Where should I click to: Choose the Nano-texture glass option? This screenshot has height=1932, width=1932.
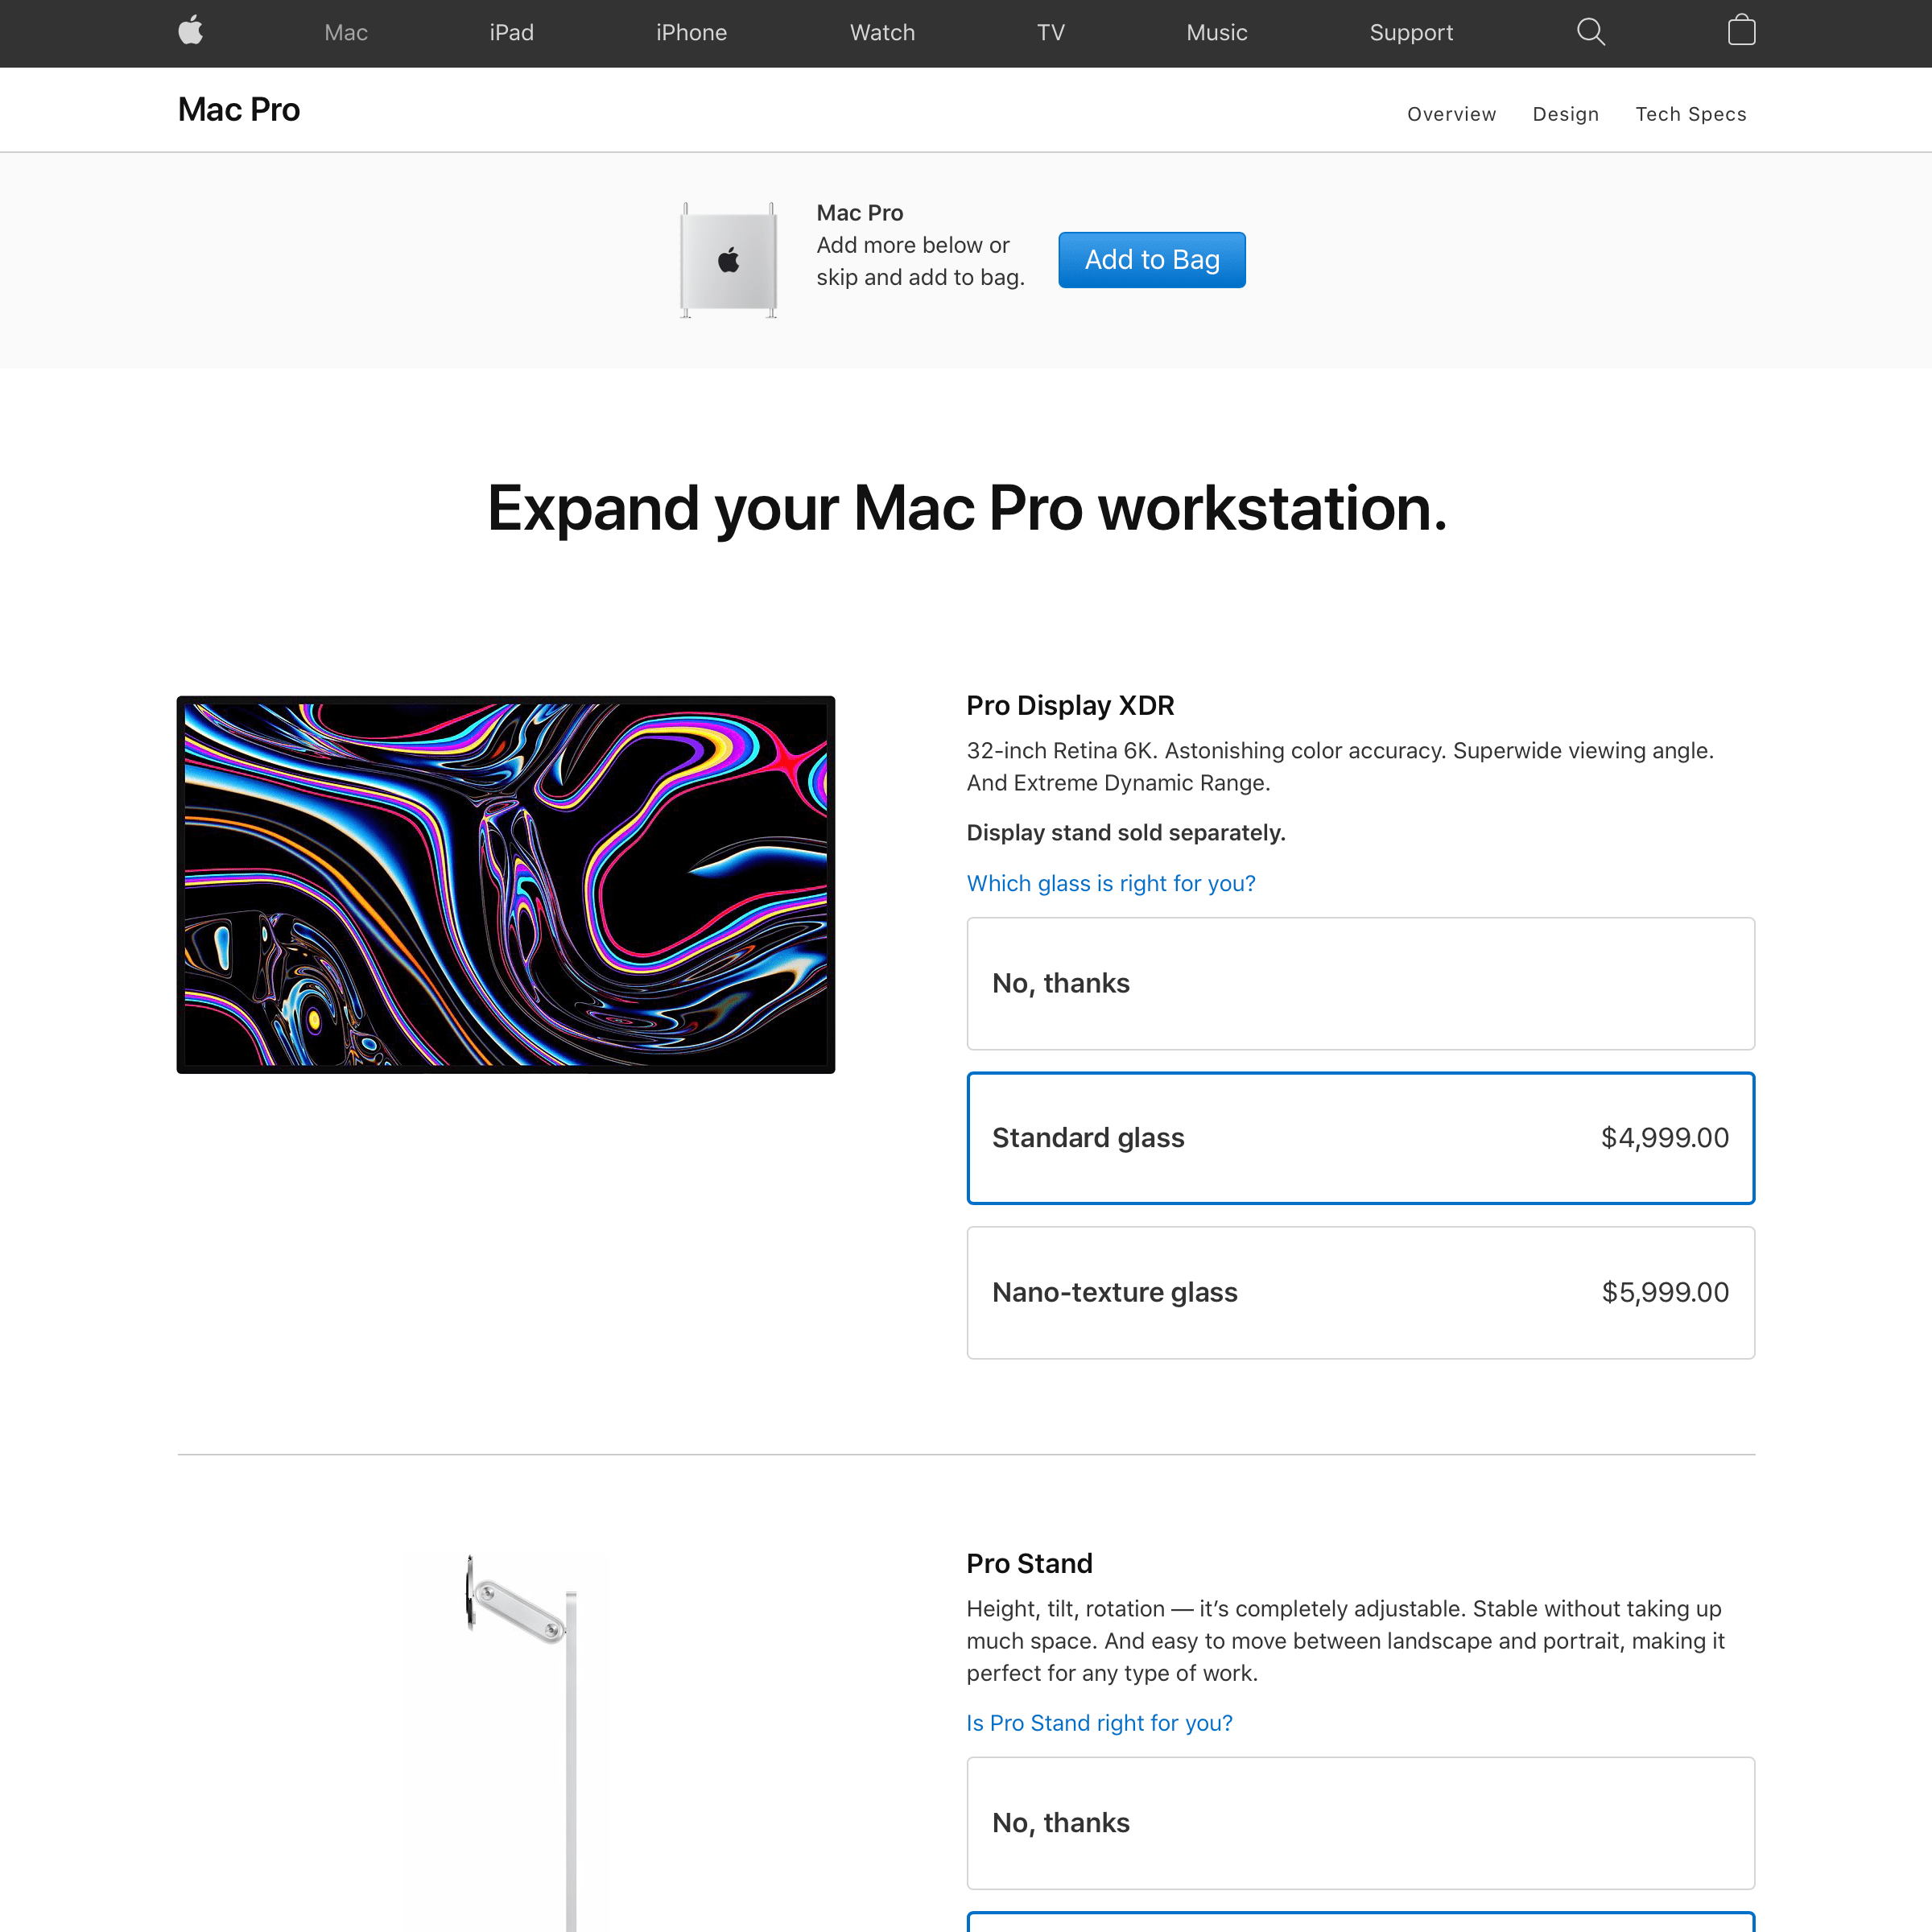click(1360, 1292)
